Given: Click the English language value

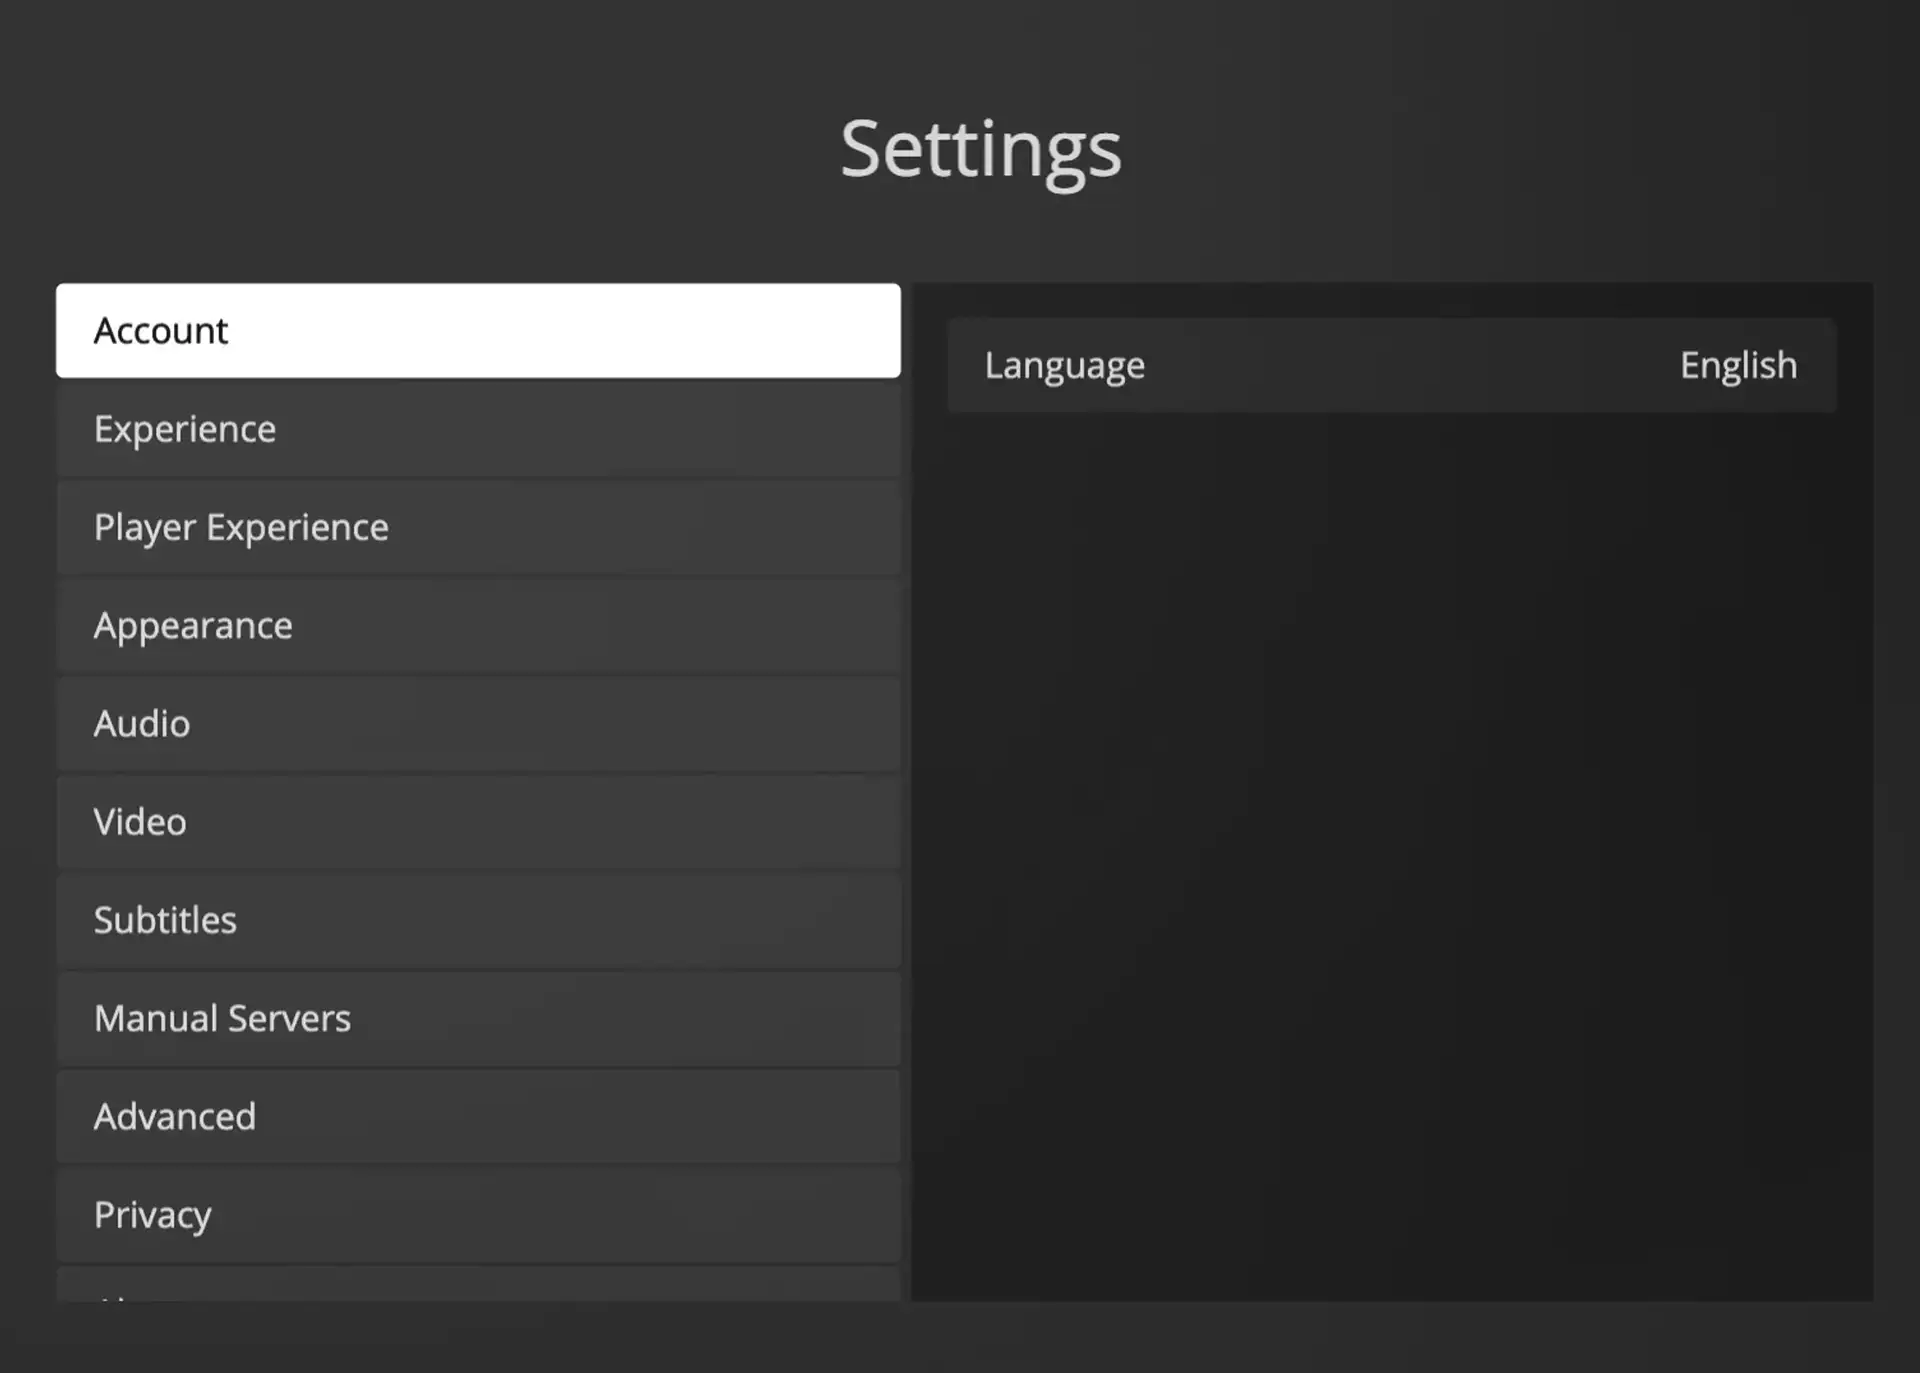Looking at the screenshot, I should (x=1738, y=365).
